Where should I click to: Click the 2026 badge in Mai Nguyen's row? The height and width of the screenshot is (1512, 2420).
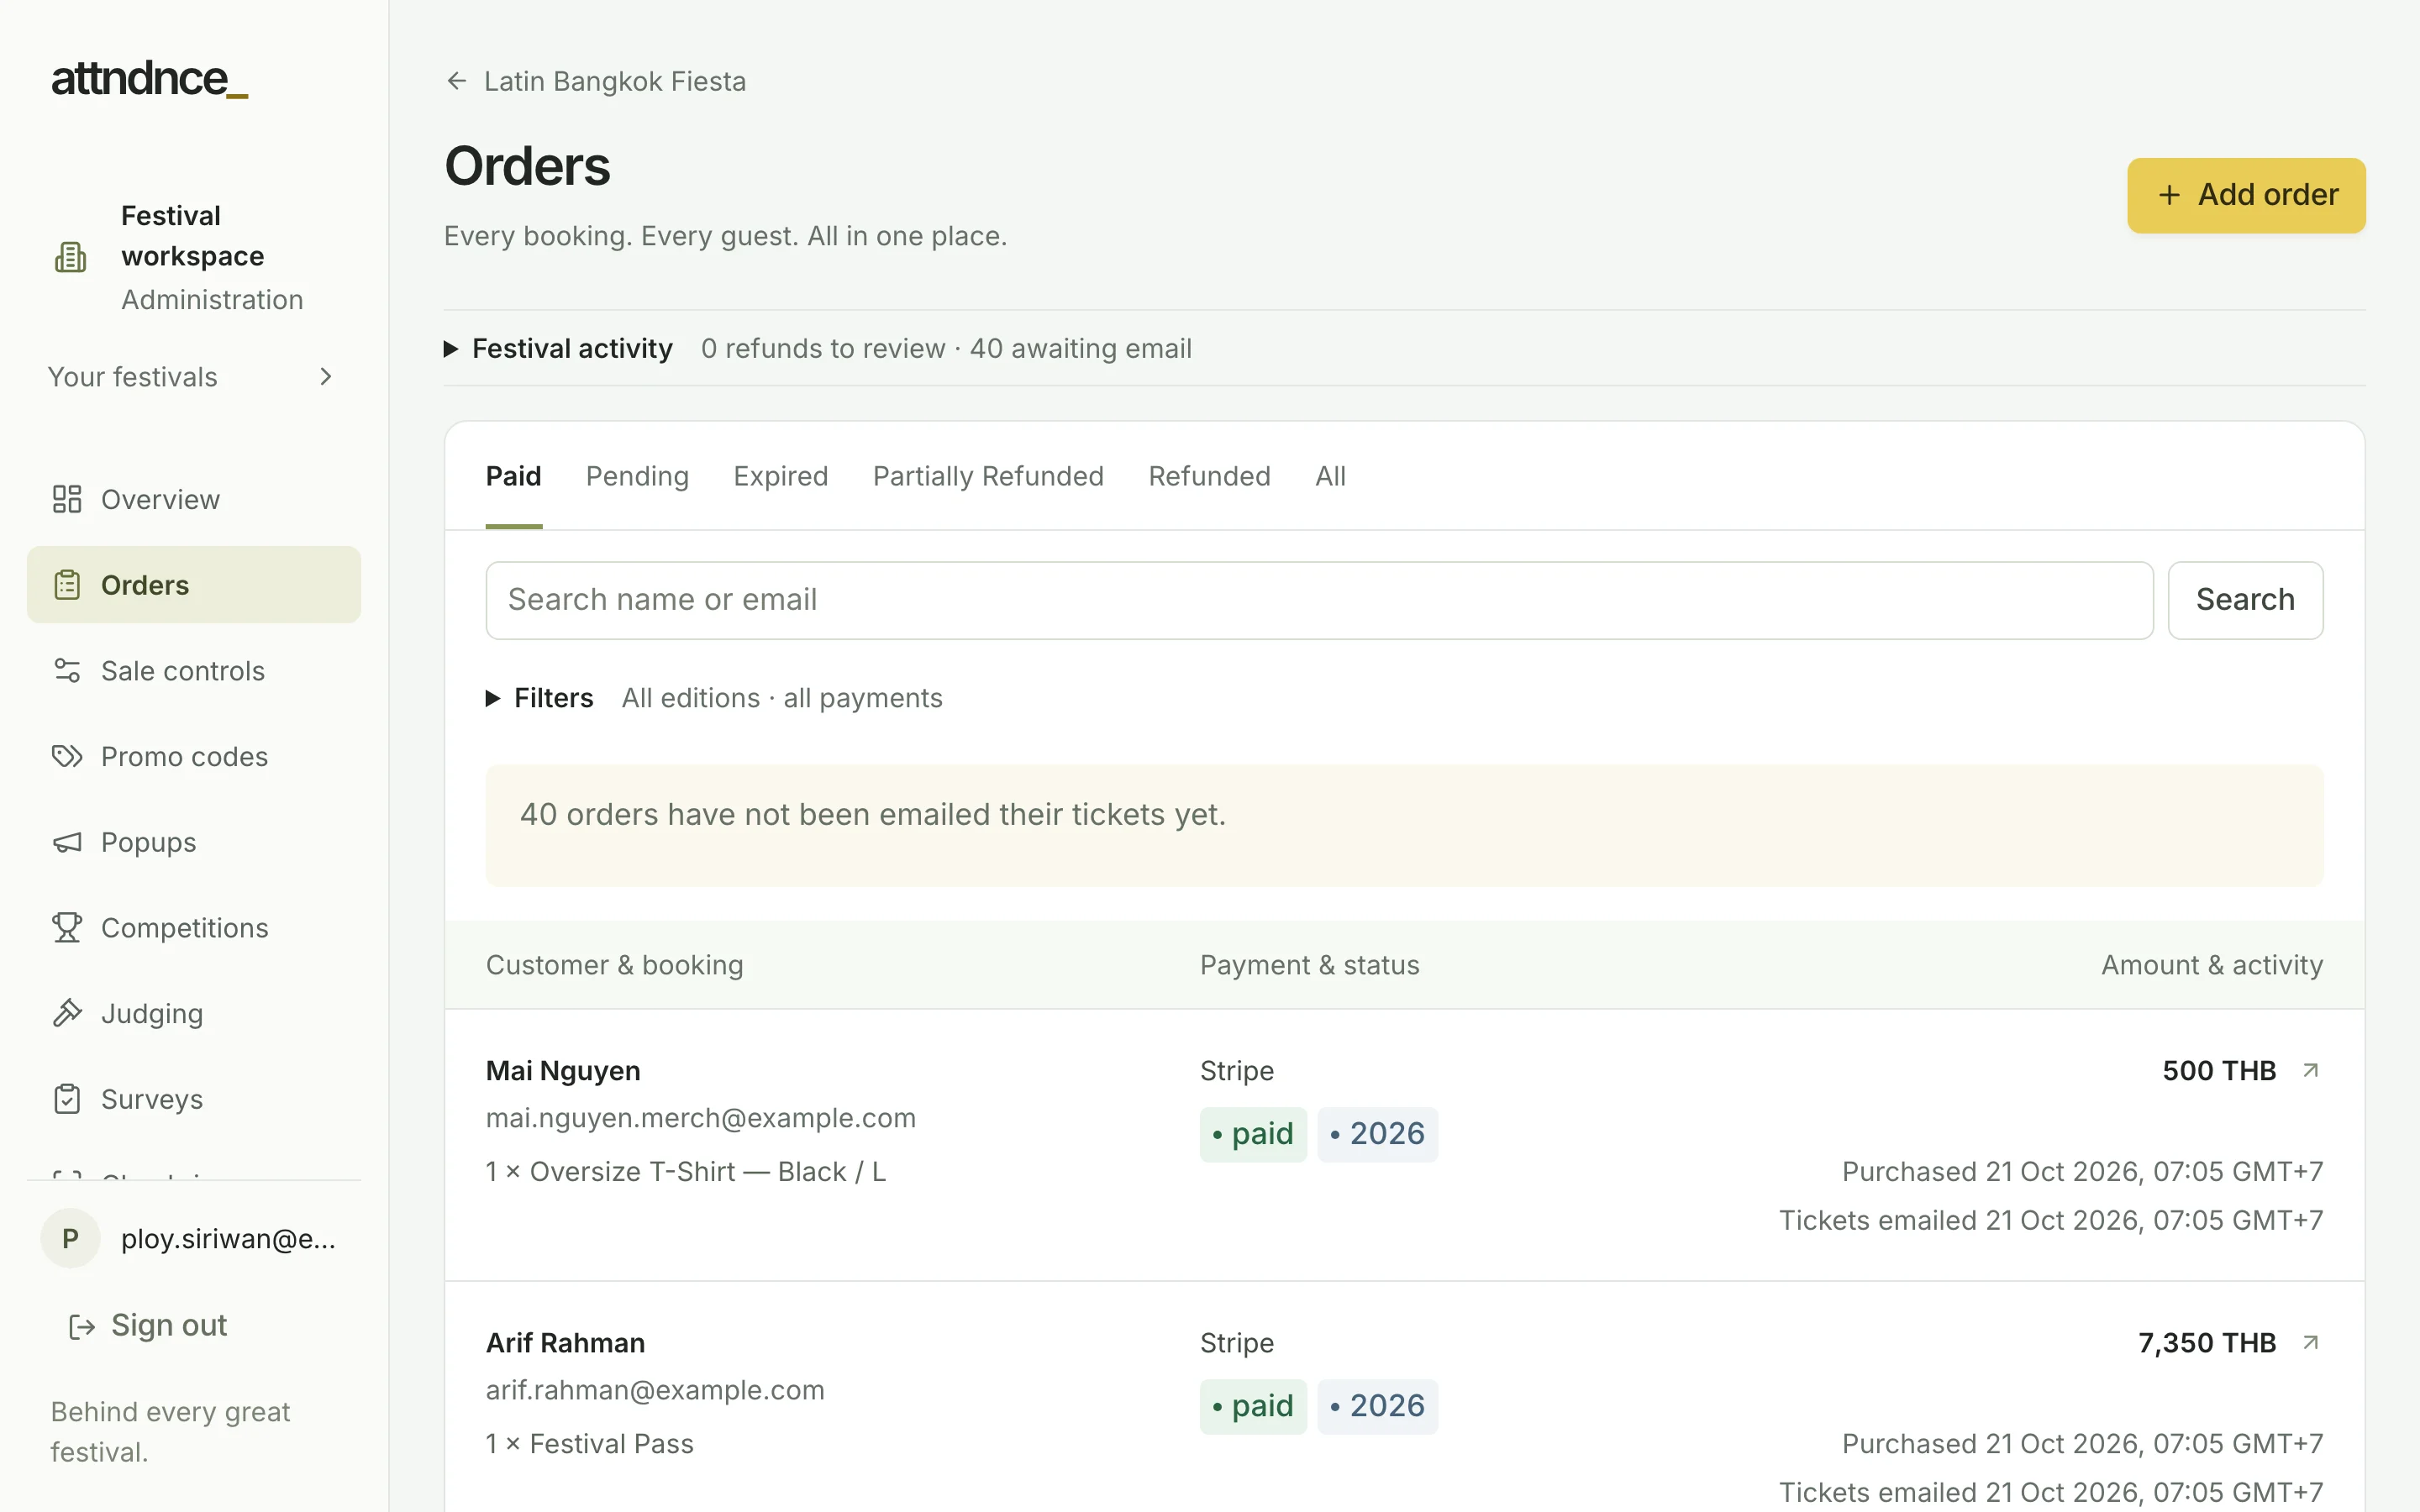(1377, 1134)
